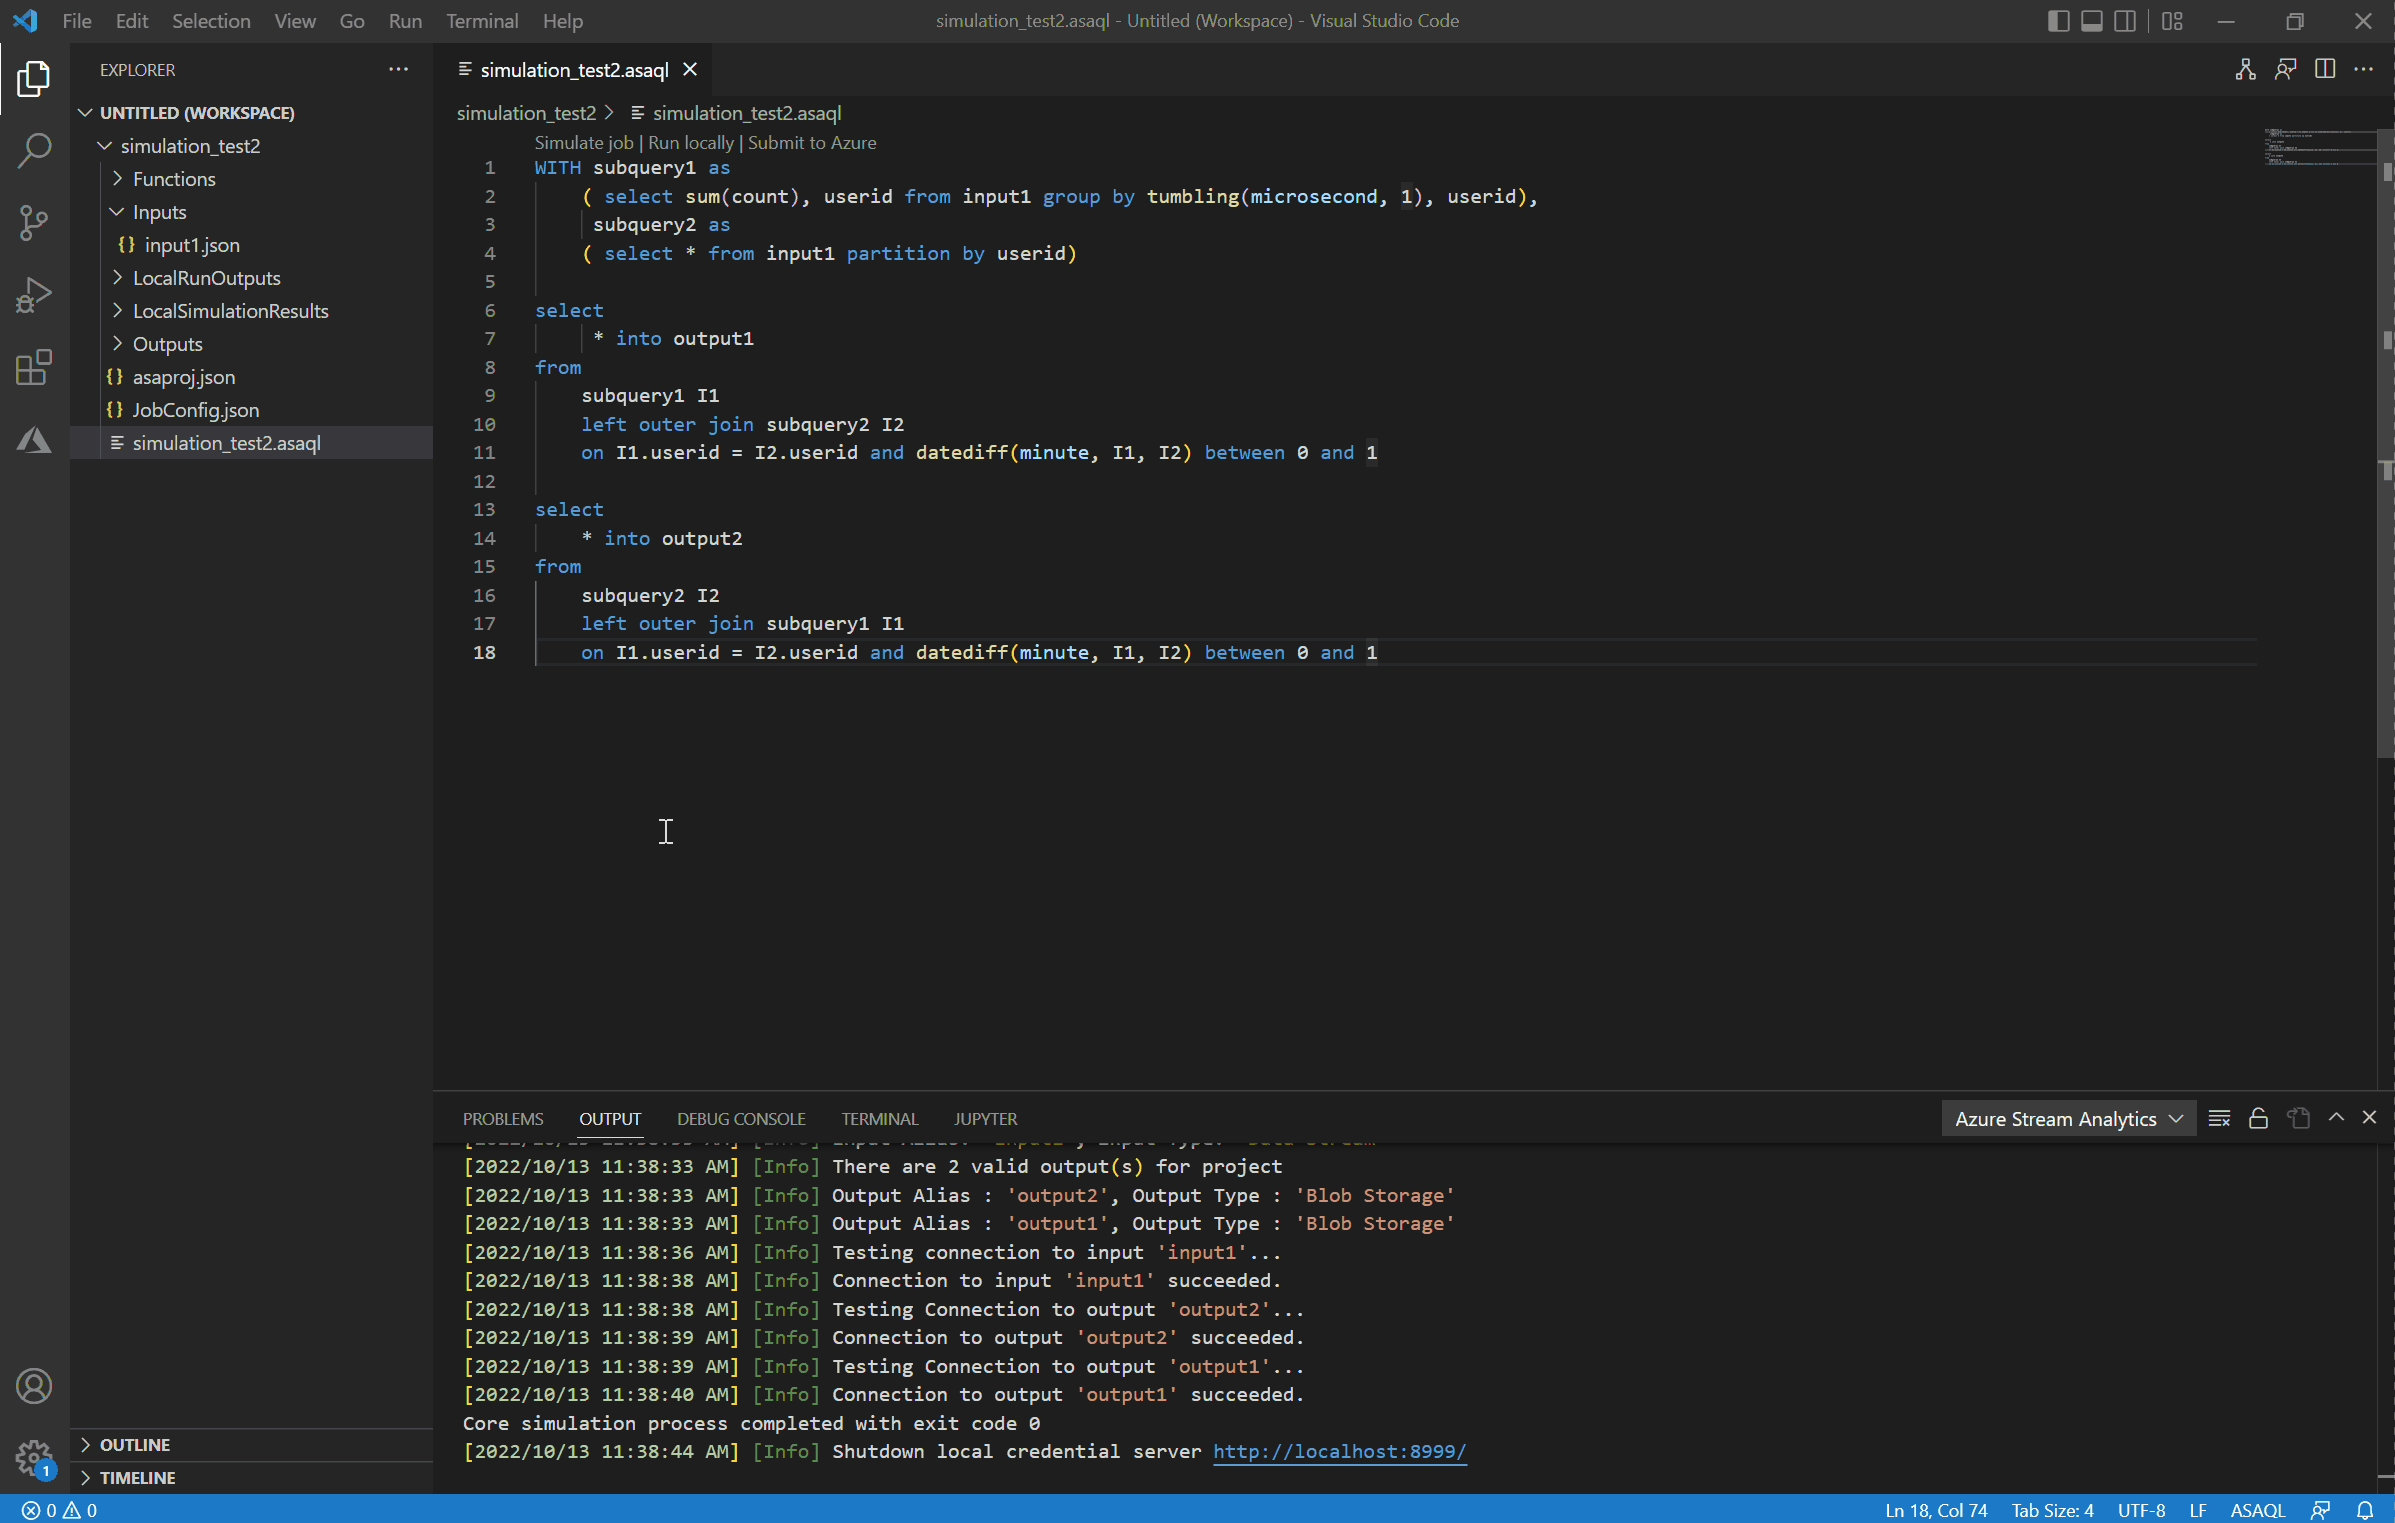Viewport: 2395px width, 1523px height.
Task: Click the split editor right icon
Action: point(2325,69)
